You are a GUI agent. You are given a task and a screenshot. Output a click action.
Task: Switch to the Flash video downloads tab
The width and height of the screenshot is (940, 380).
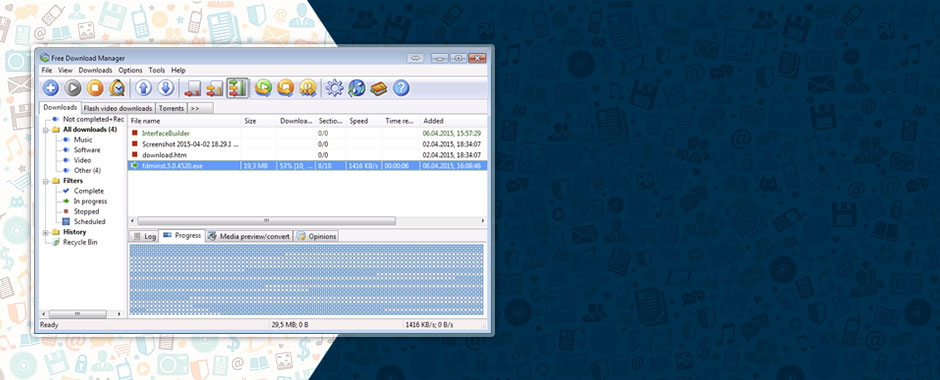click(x=118, y=108)
